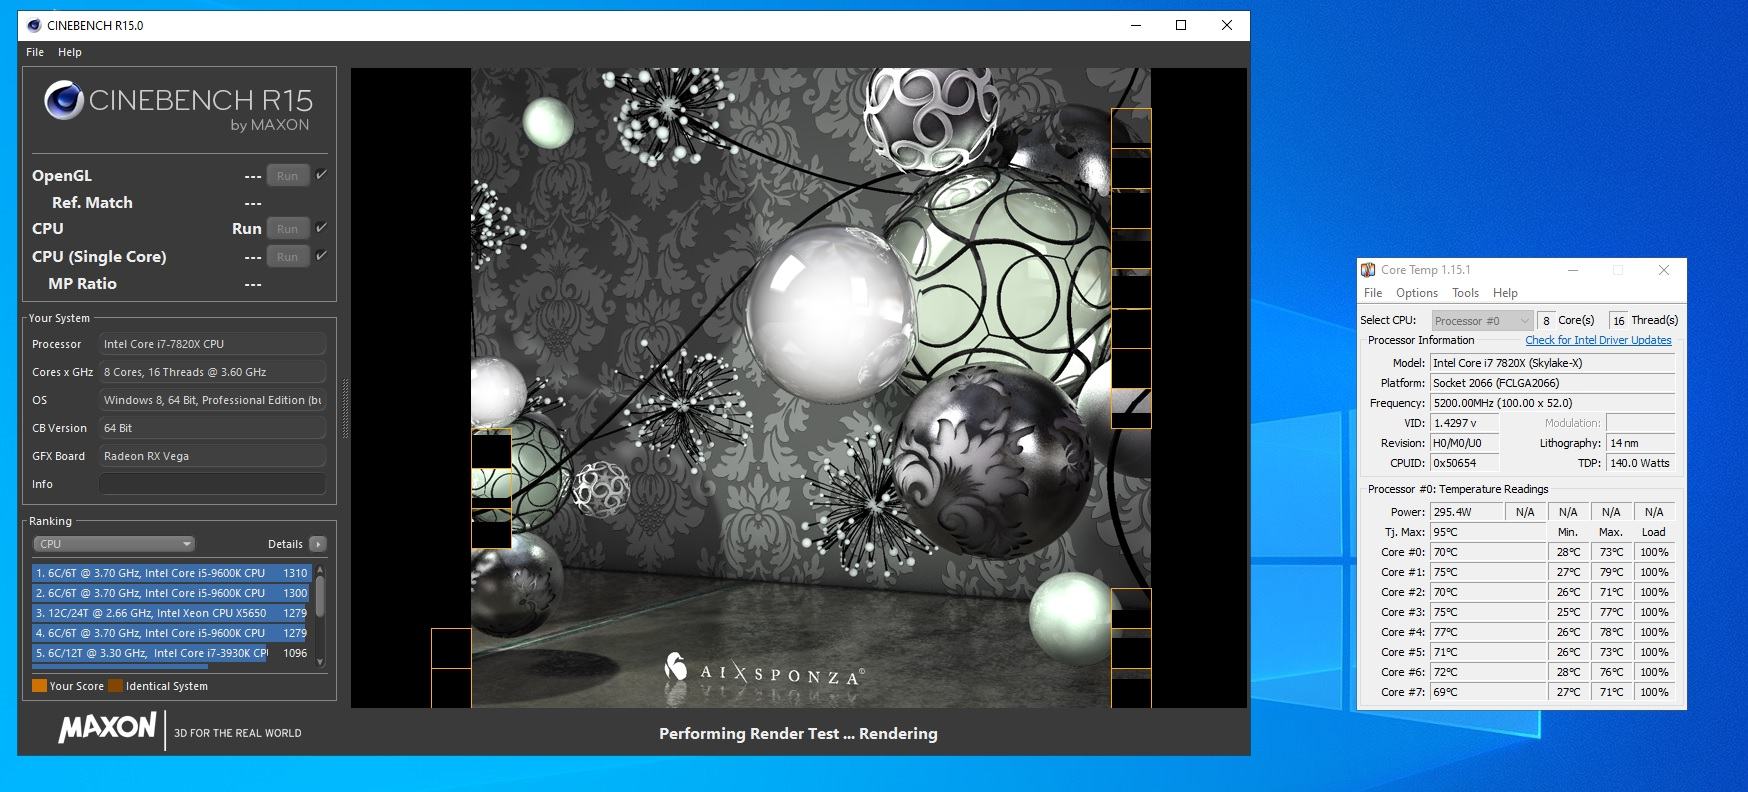
Task: Click Run button for CPU test
Action: 288,229
